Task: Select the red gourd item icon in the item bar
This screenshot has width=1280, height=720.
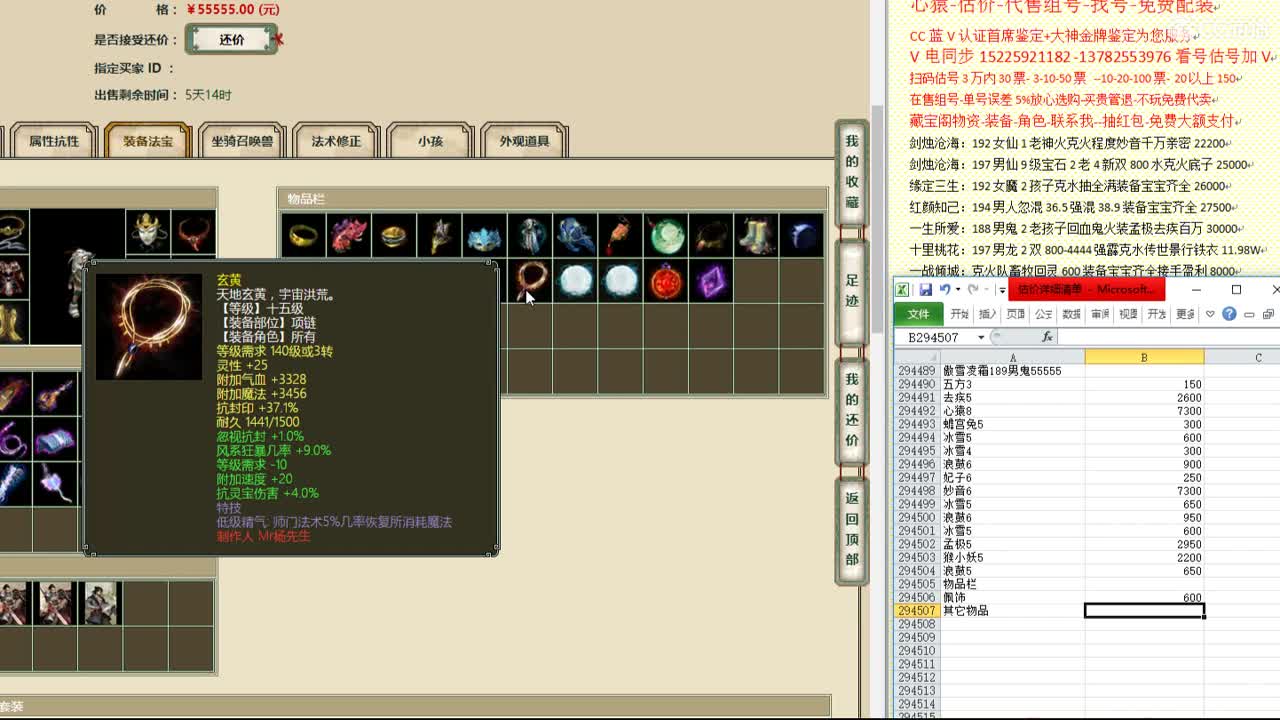Action: 620,236
